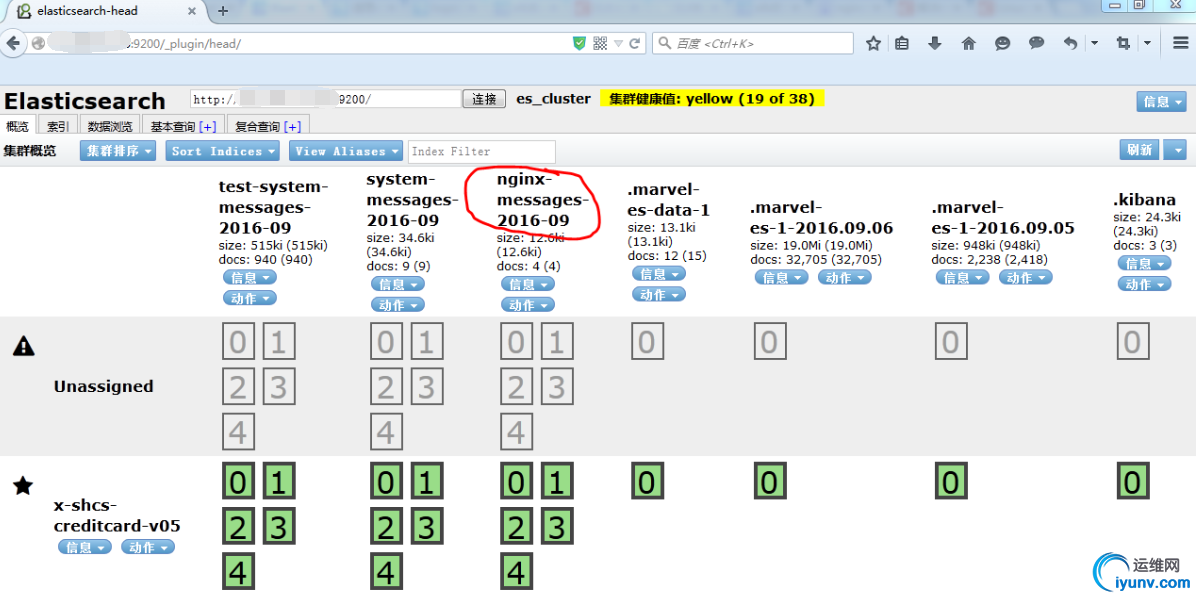Open 信息 menu for .kibana index
The image size is (1196, 599).
click(1145, 264)
